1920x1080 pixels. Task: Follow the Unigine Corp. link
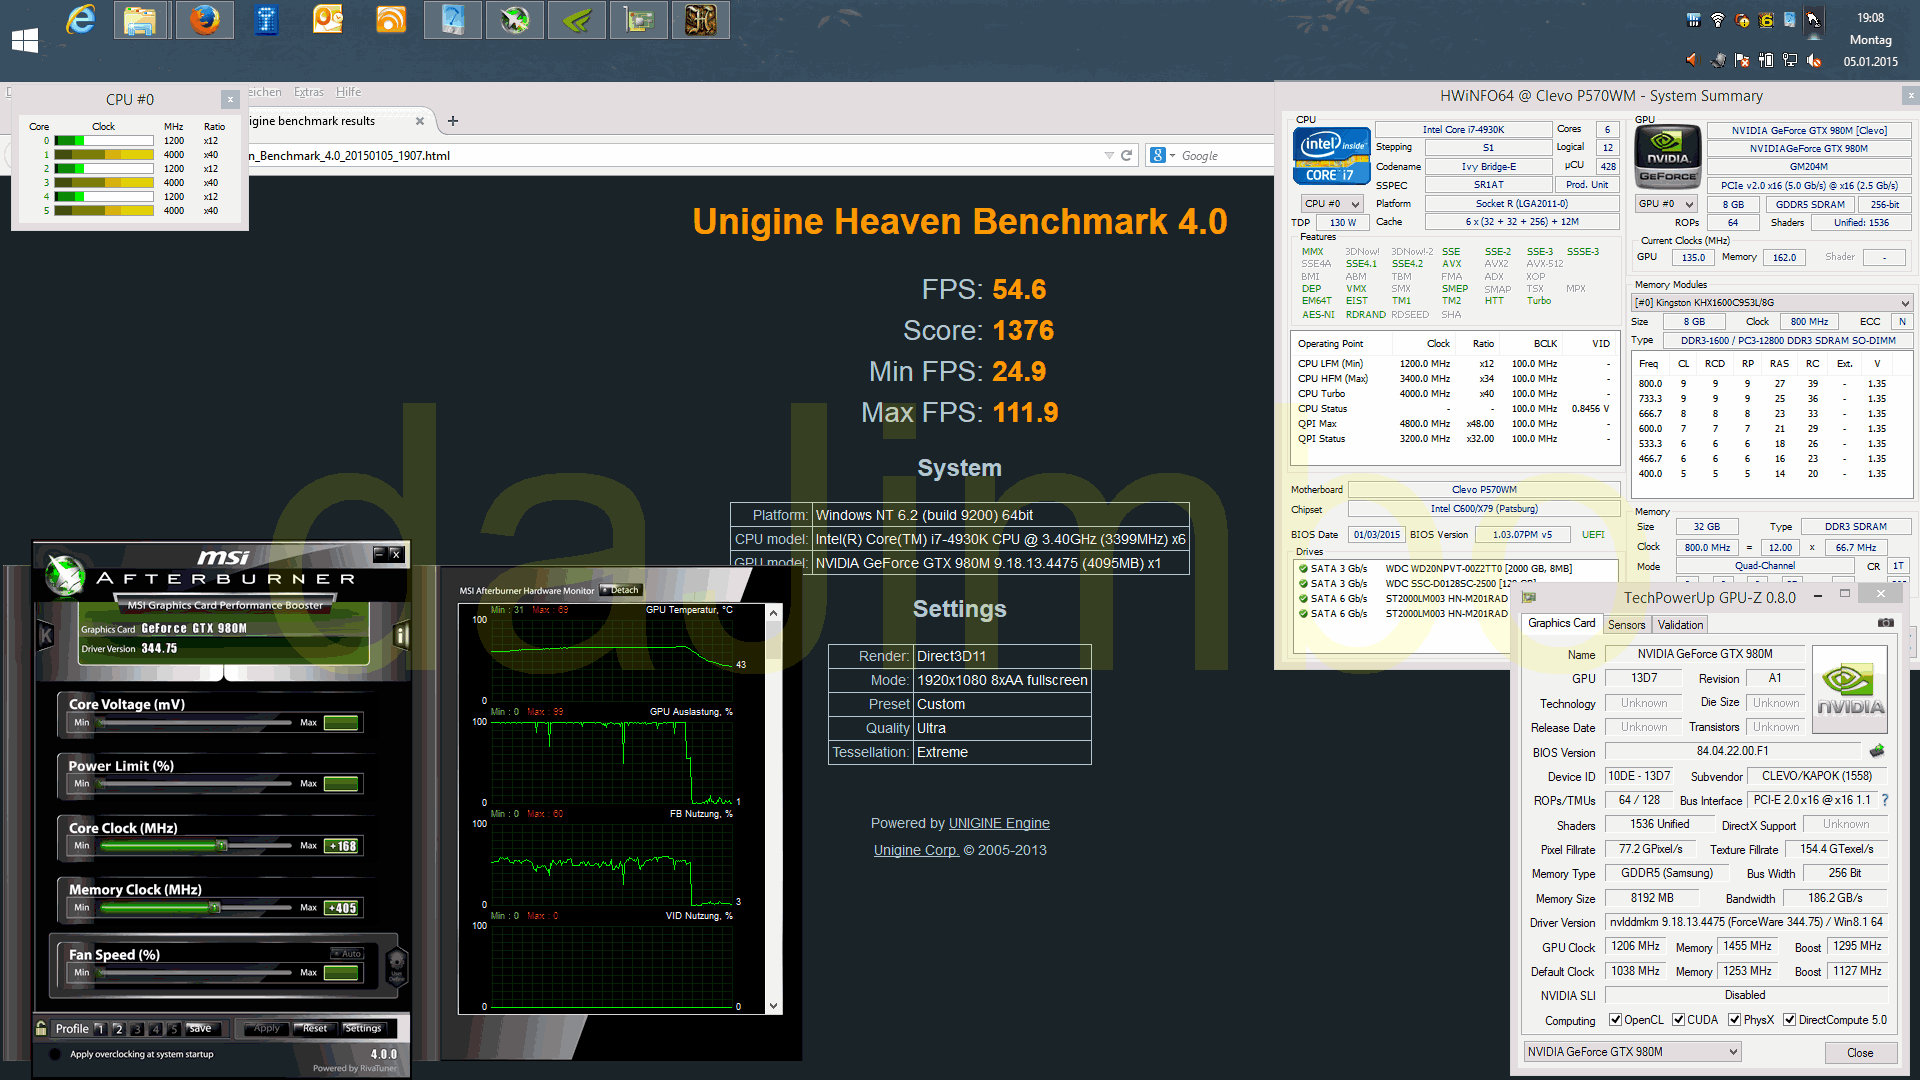916,850
